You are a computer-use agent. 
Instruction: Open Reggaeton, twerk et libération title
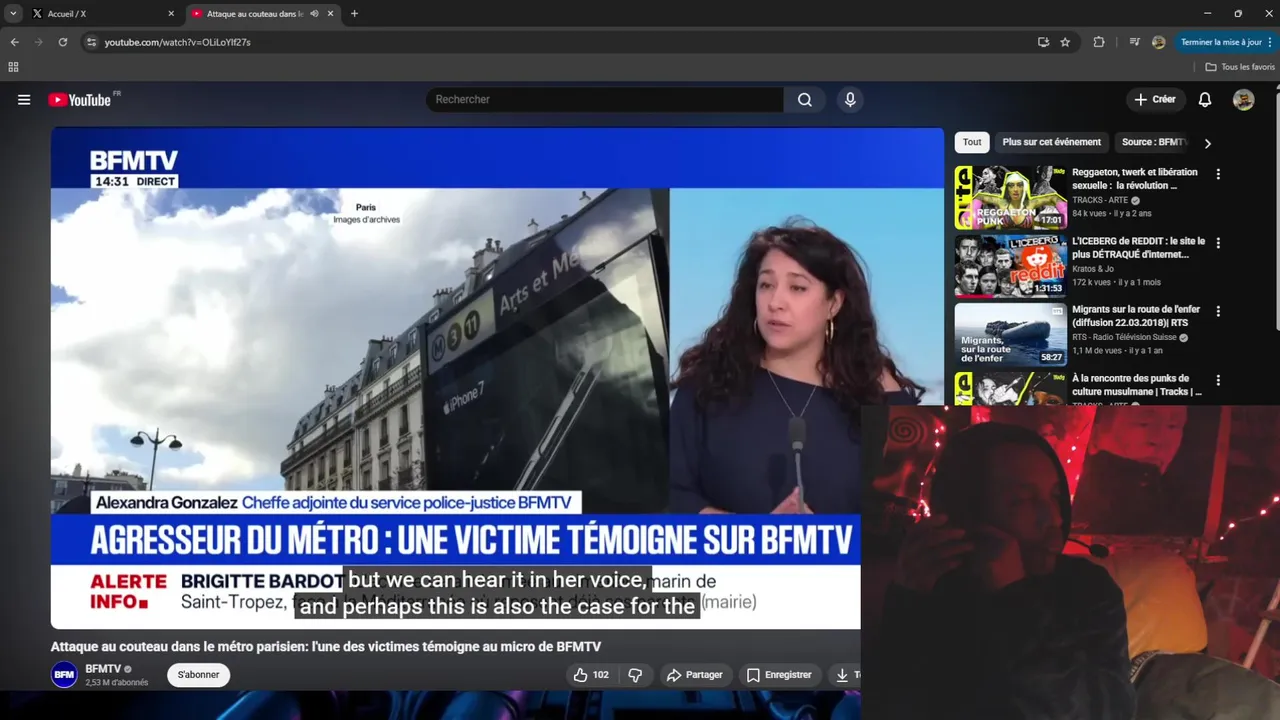1134,179
